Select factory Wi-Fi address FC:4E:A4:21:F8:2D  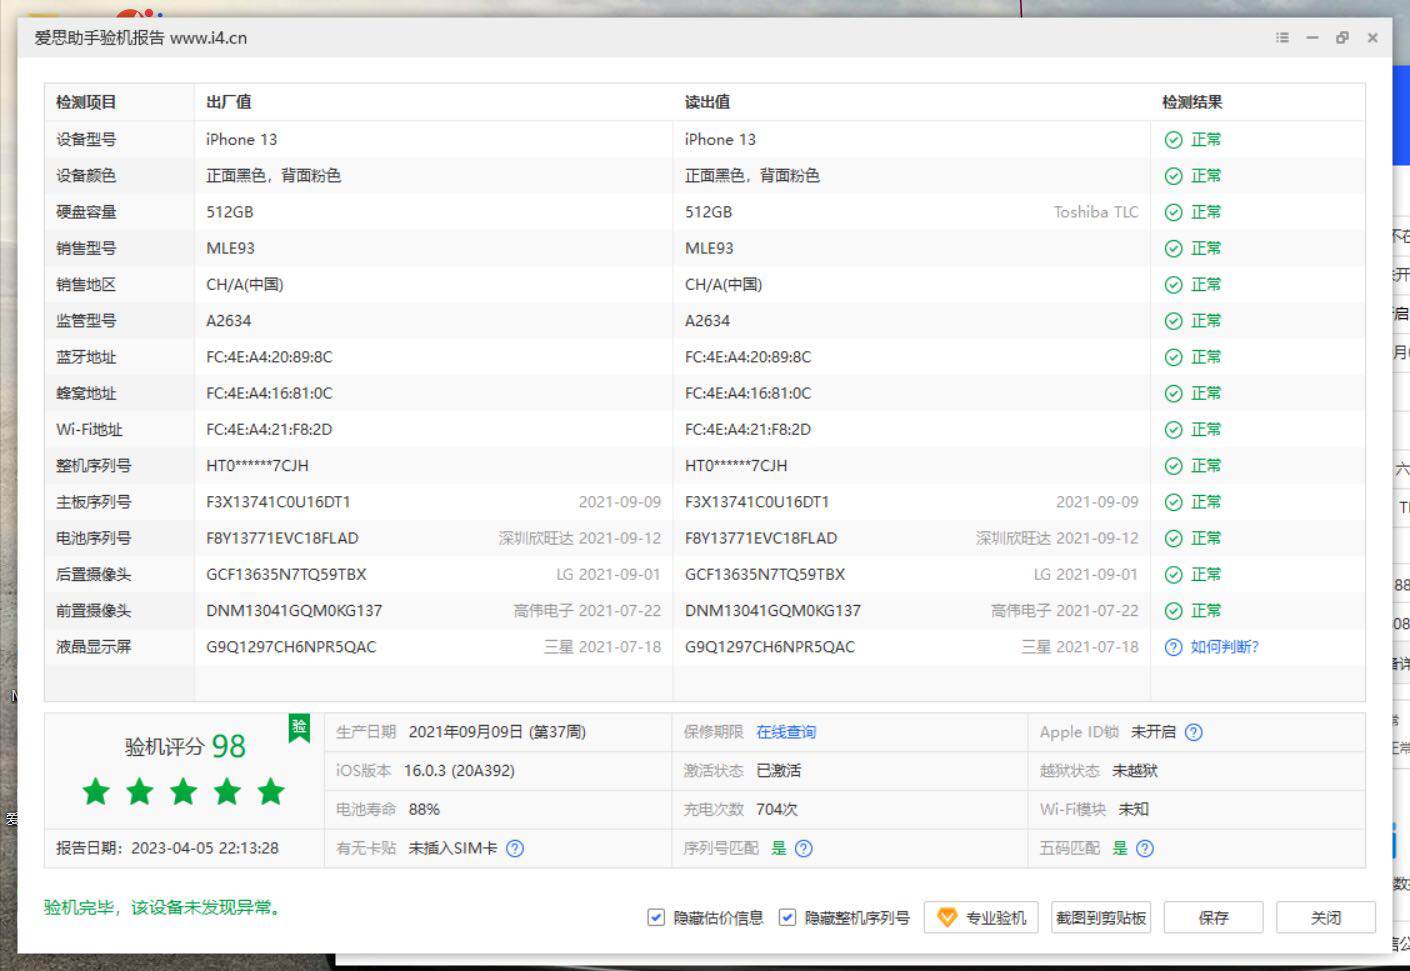[x=269, y=430]
